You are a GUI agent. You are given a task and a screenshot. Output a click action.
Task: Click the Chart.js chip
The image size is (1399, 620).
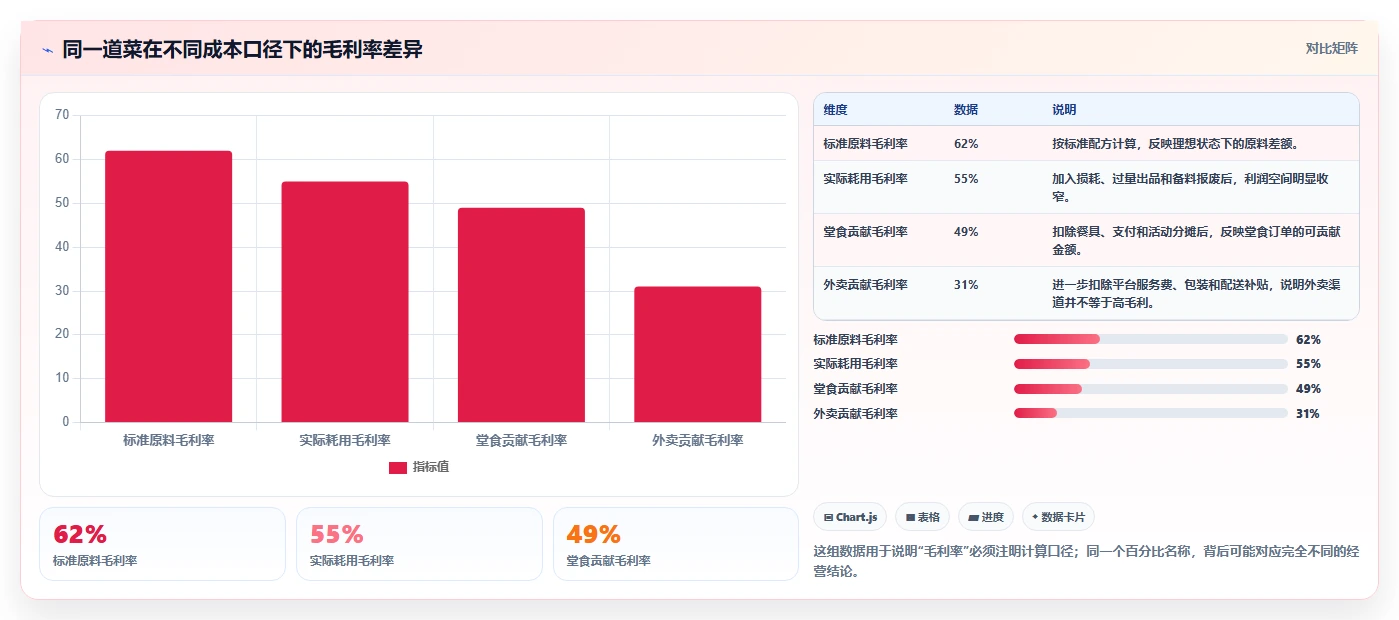click(x=850, y=517)
